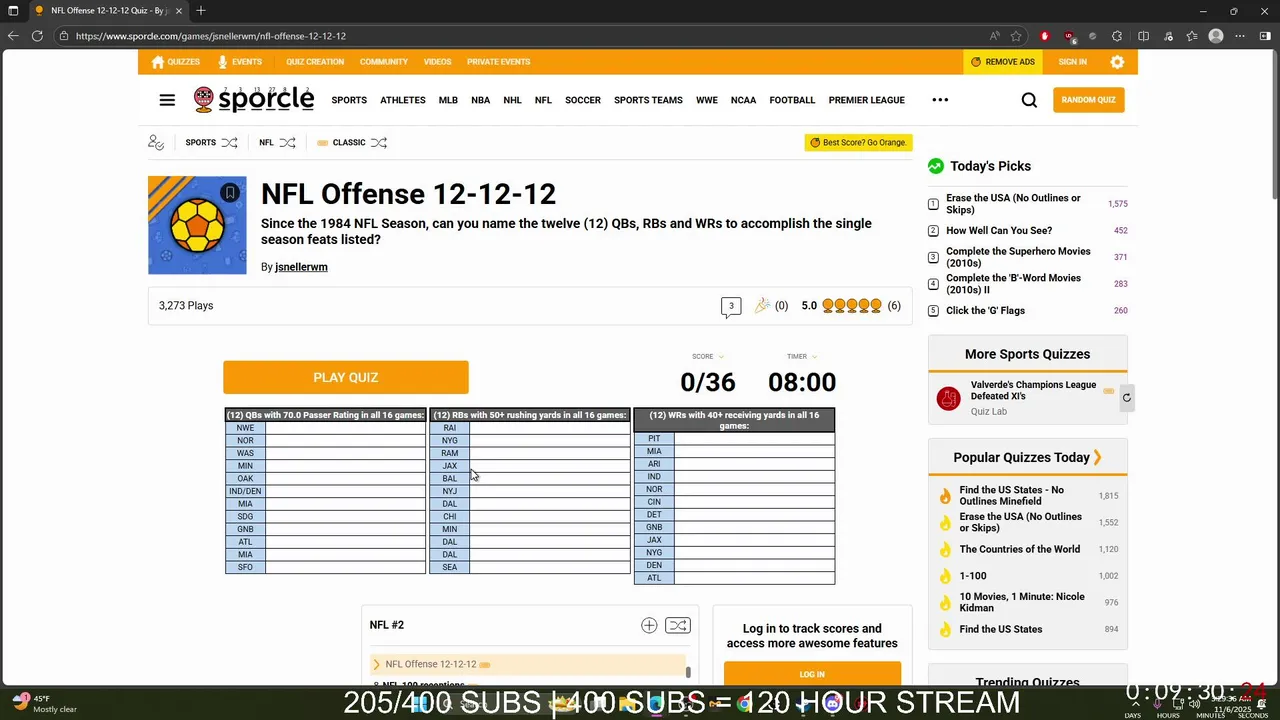Image resolution: width=1280 pixels, height=720 pixels.
Task: Click the user checkmark icon beside SPORTS
Action: point(156,143)
